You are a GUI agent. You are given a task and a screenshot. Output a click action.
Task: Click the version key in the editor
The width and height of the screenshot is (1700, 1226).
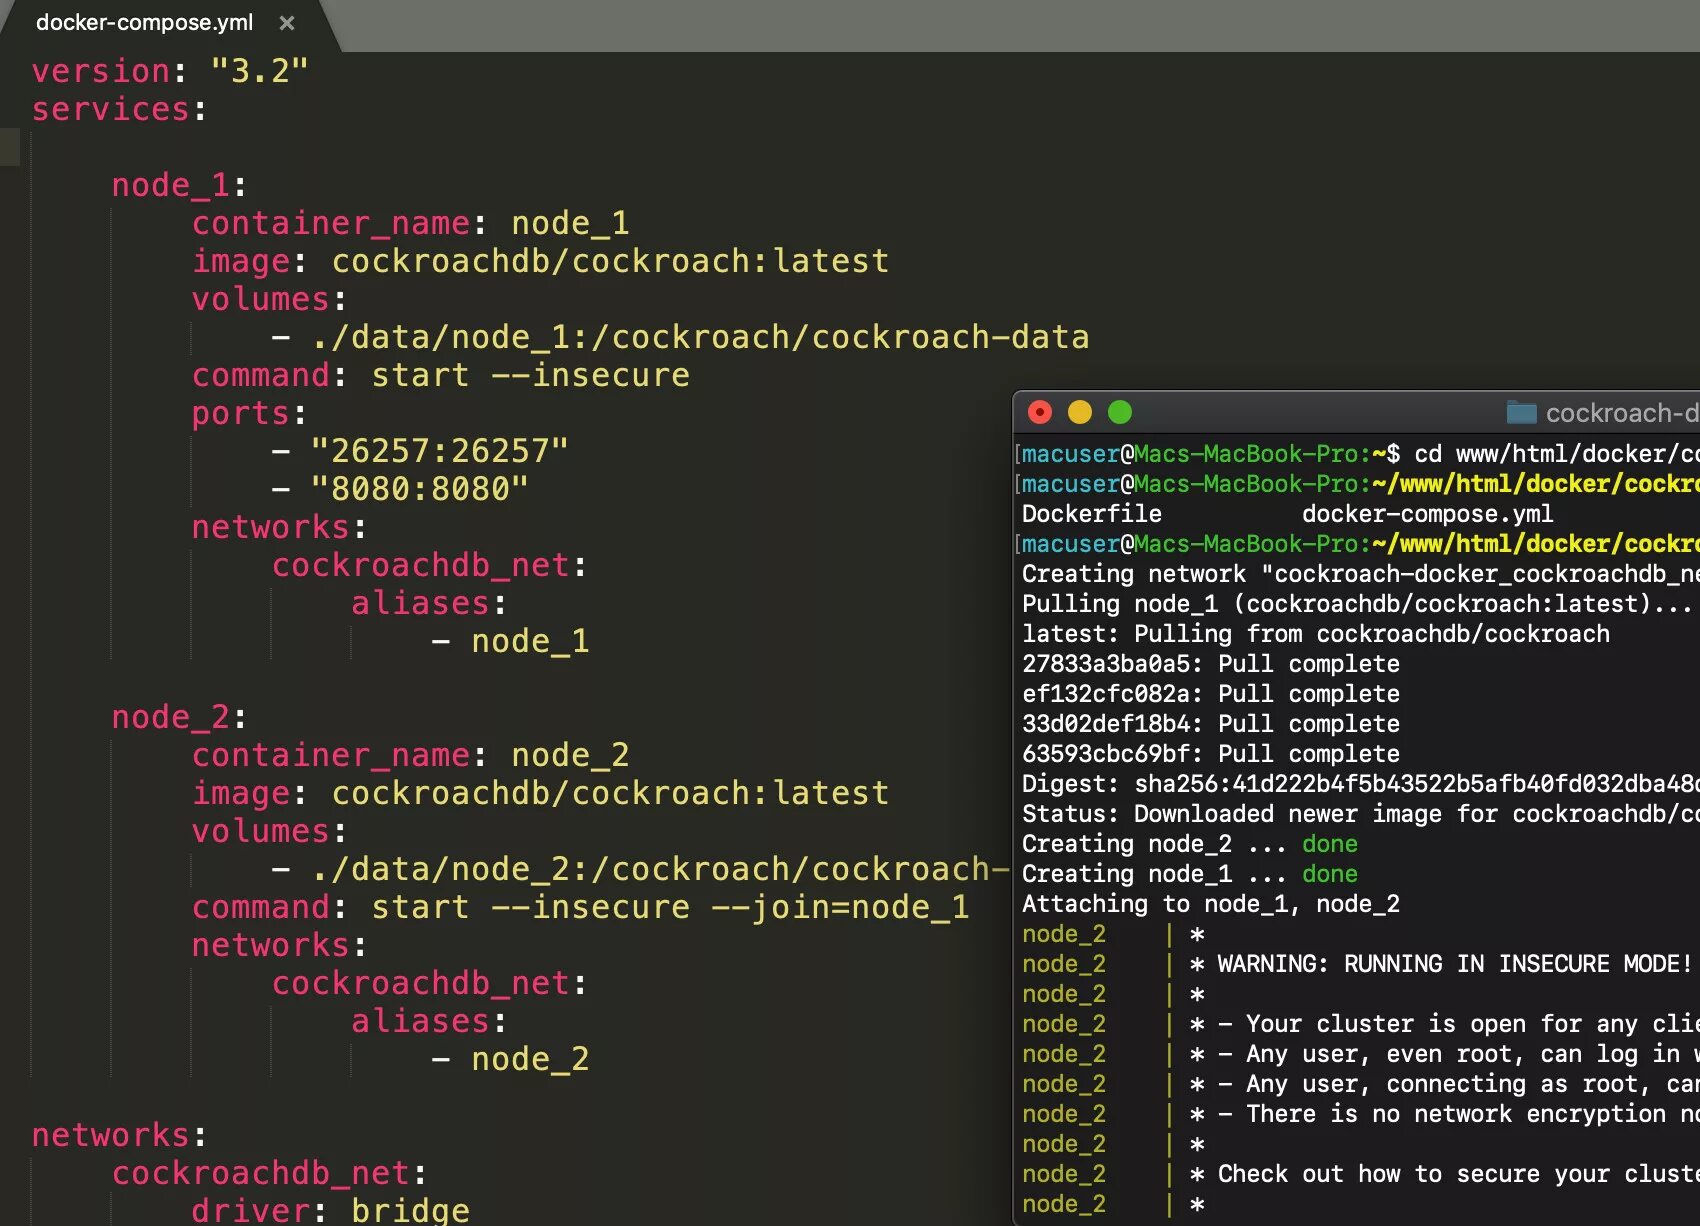point(101,71)
